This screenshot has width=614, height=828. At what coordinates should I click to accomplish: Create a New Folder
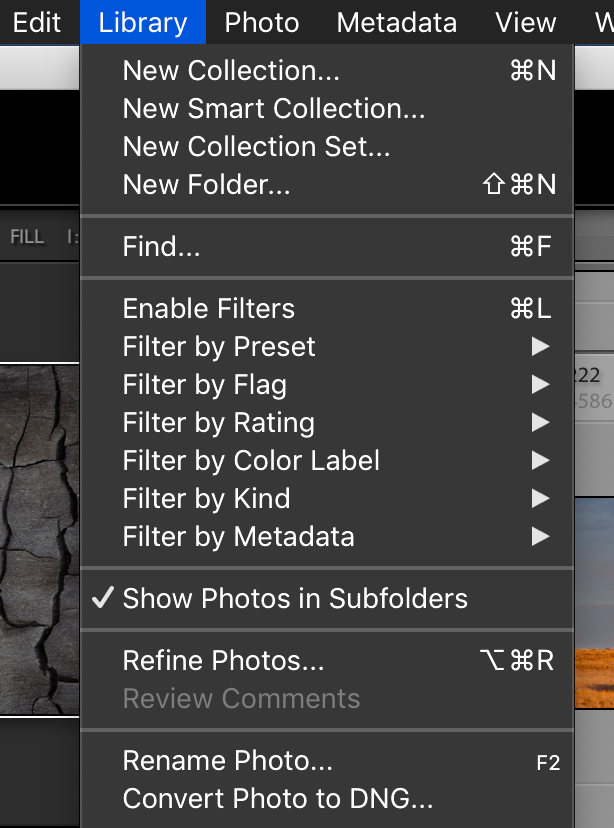click(206, 185)
